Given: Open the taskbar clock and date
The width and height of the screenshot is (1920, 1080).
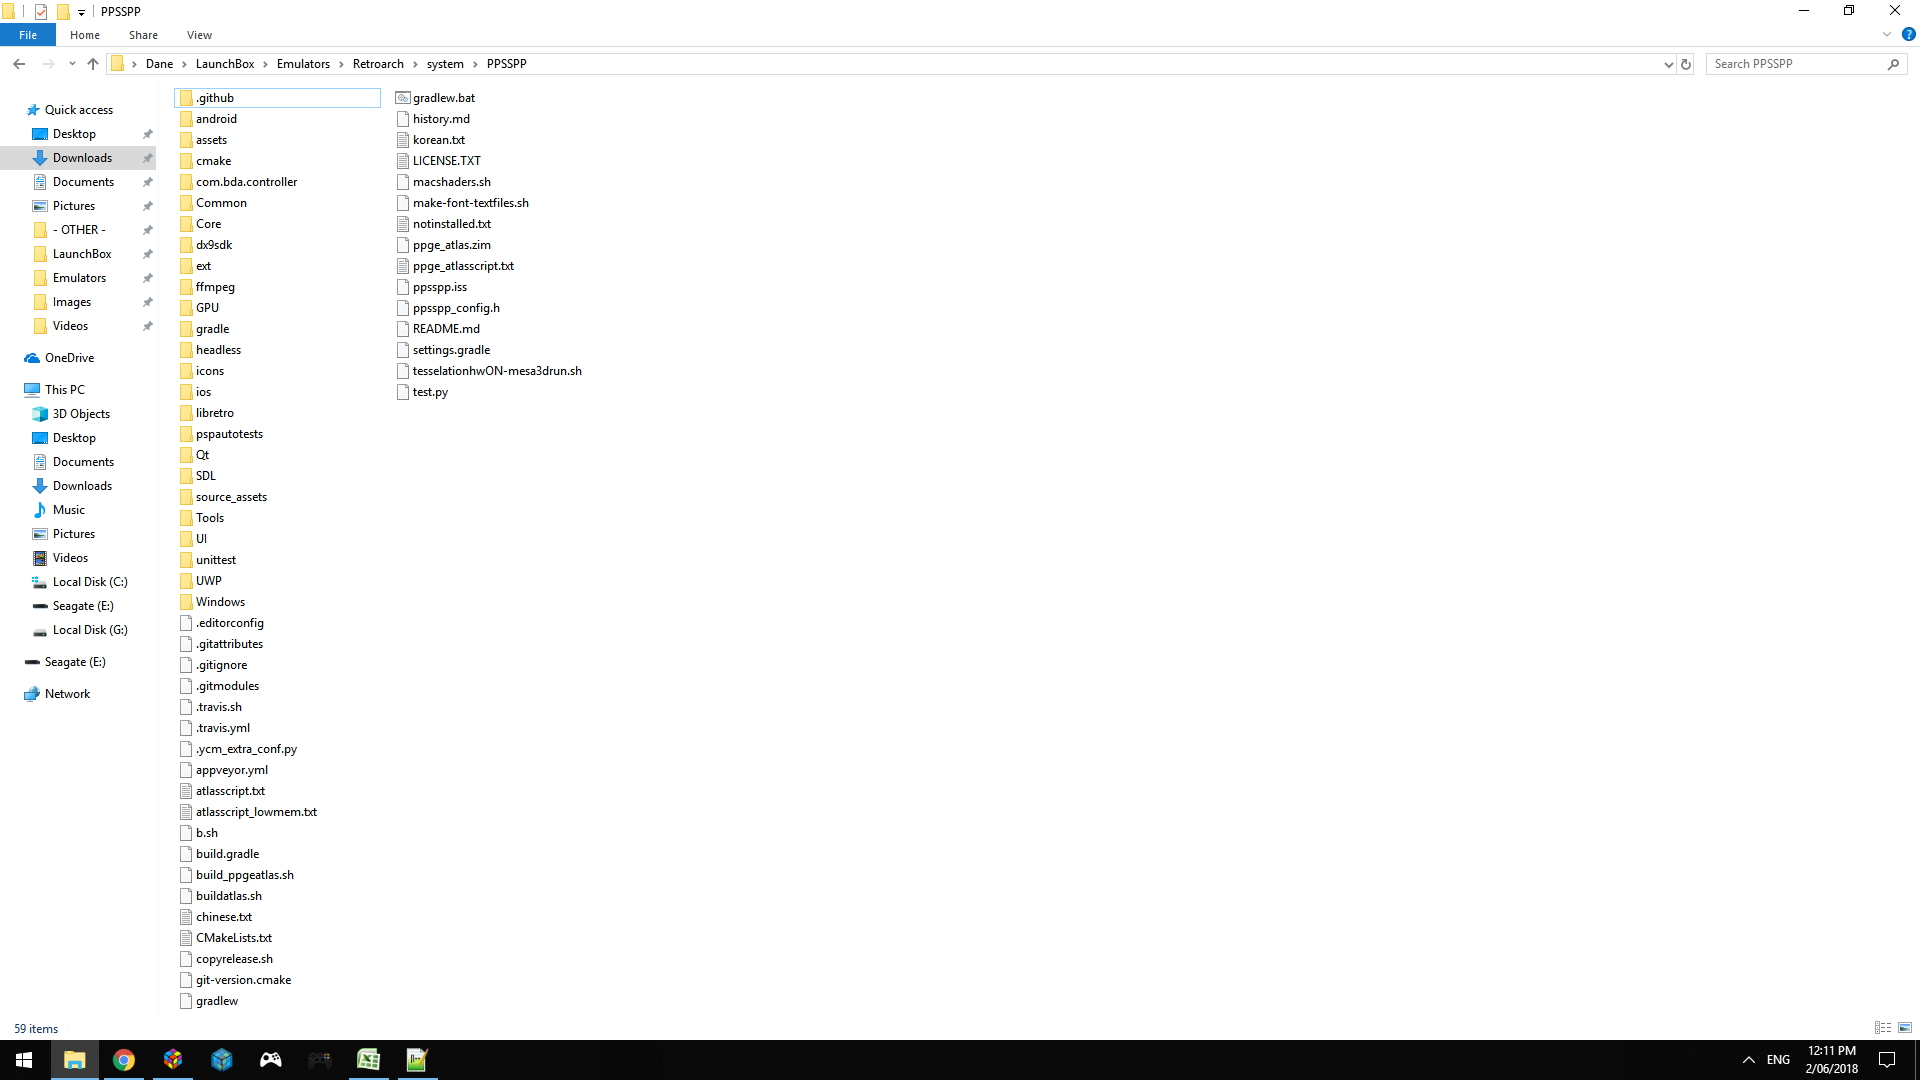Looking at the screenshot, I should point(1832,1060).
